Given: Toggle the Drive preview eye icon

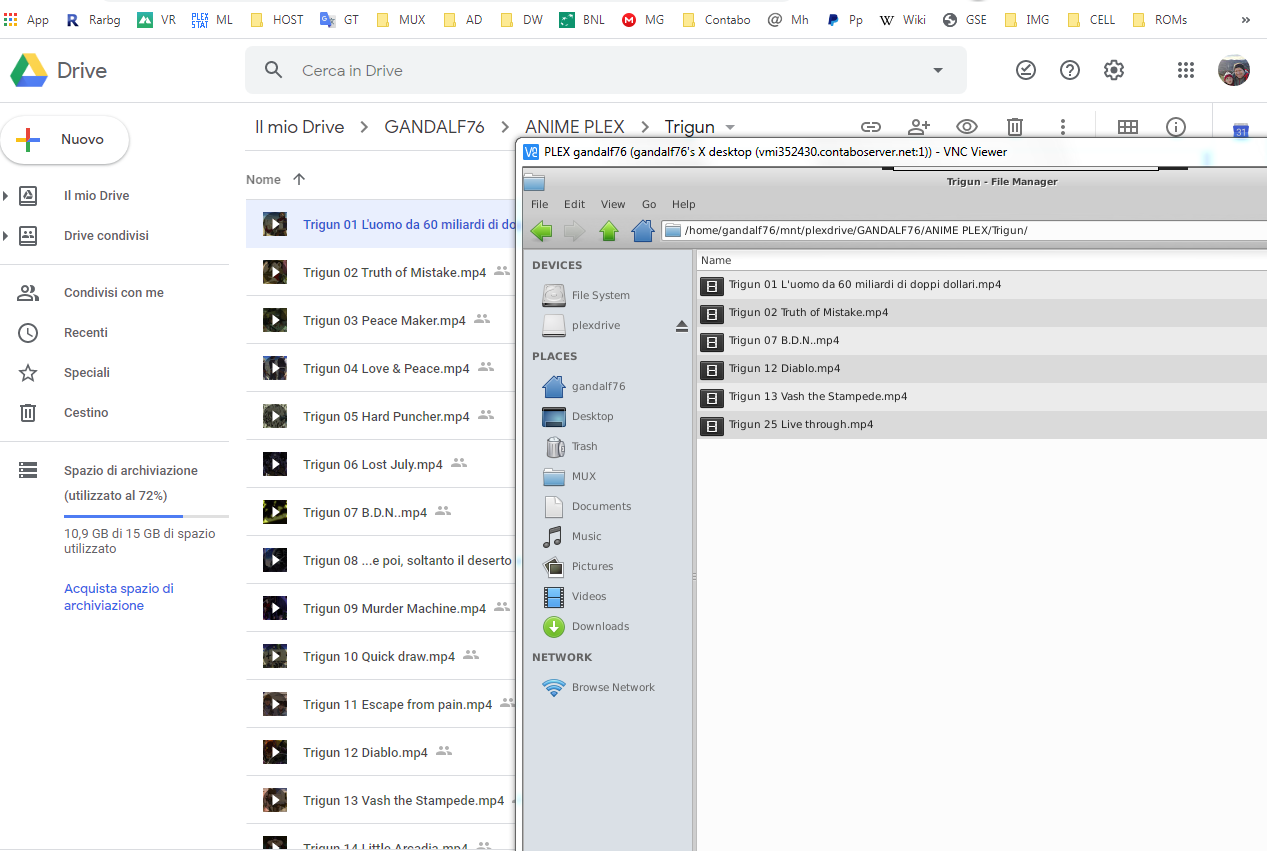Looking at the screenshot, I should point(967,127).
